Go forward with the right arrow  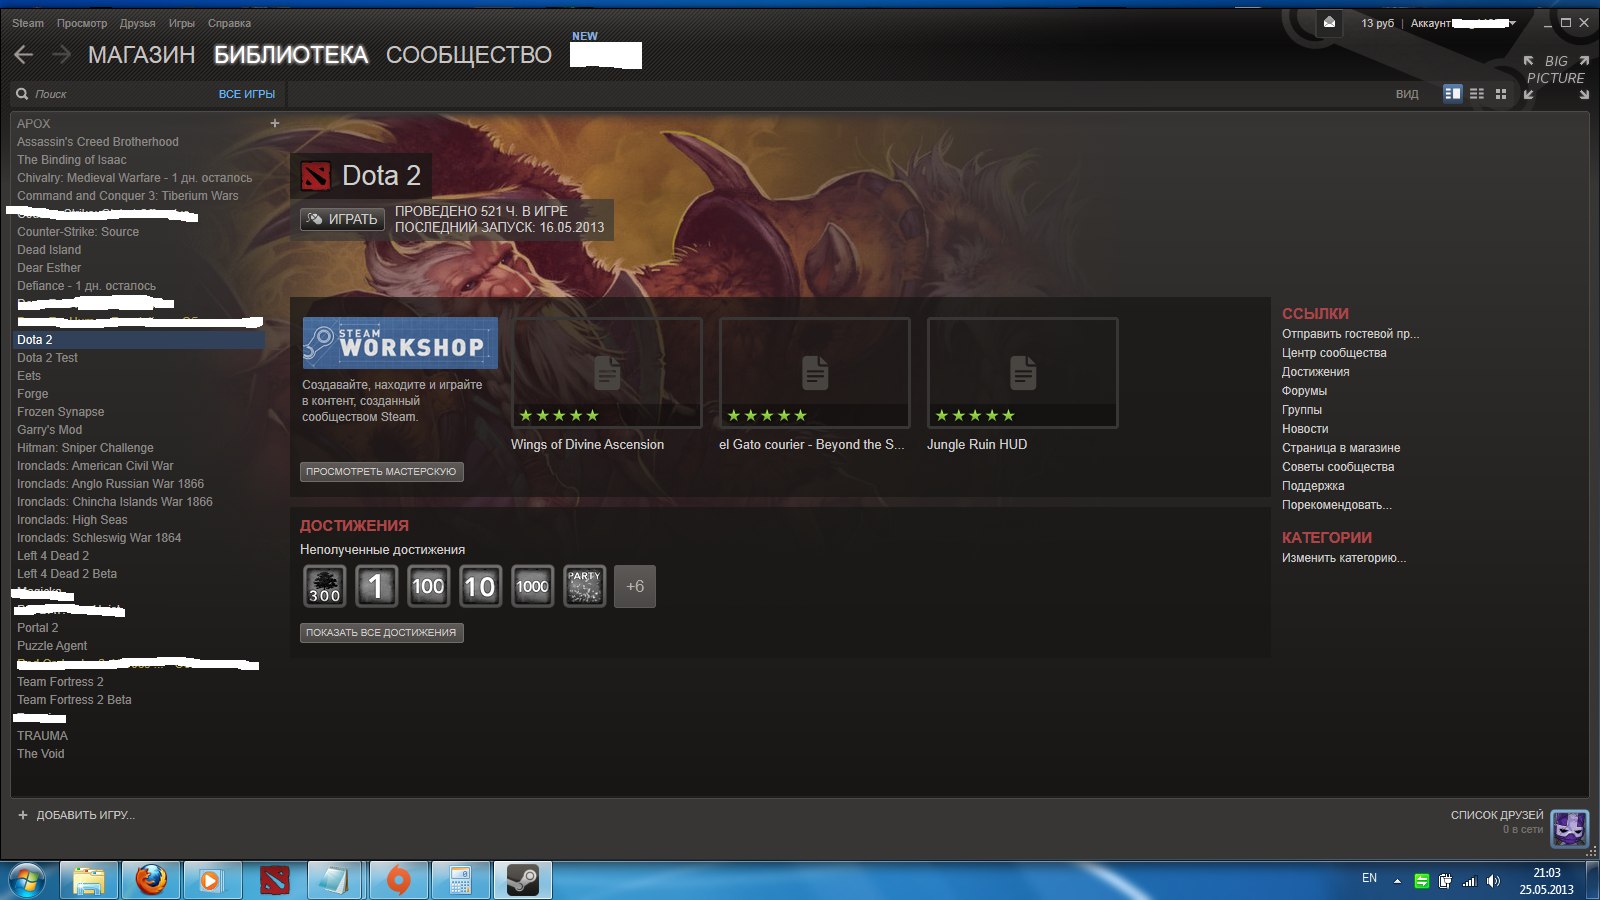[x=61, y=55]
